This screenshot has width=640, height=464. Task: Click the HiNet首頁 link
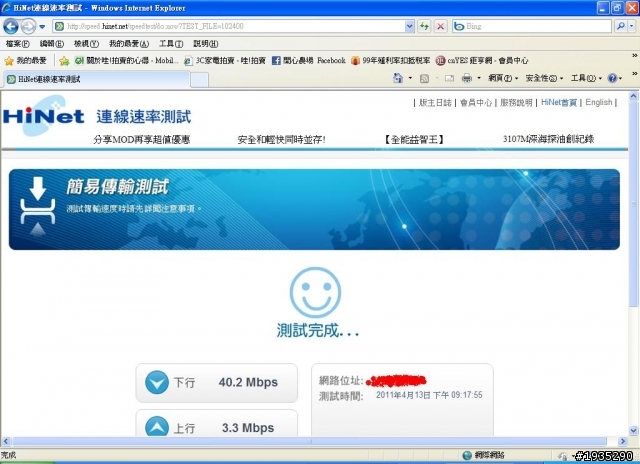[559, 102]
